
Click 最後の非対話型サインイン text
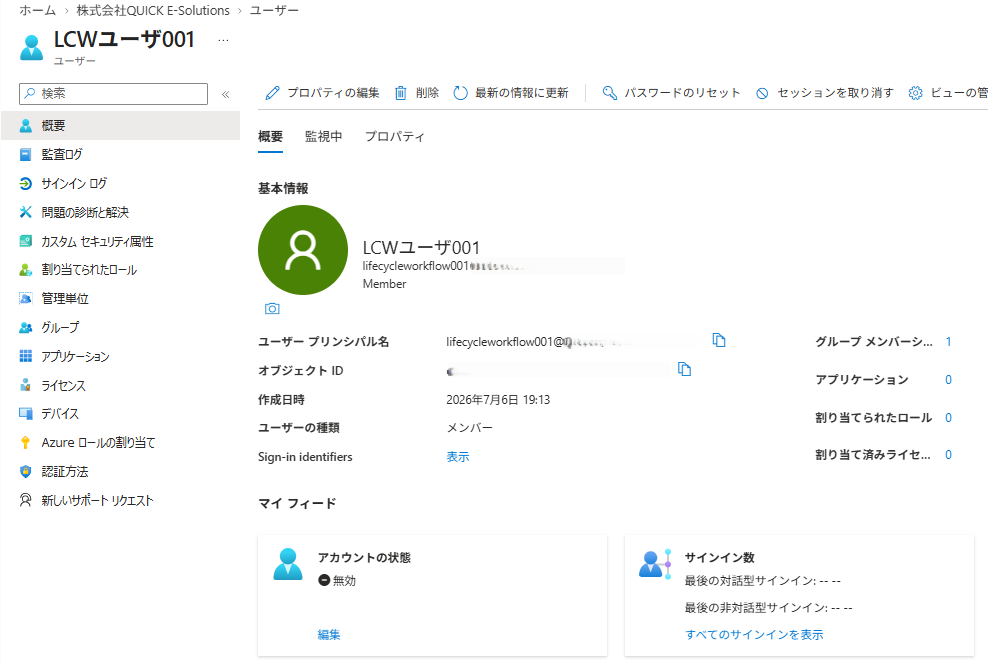tap(769, 607)
